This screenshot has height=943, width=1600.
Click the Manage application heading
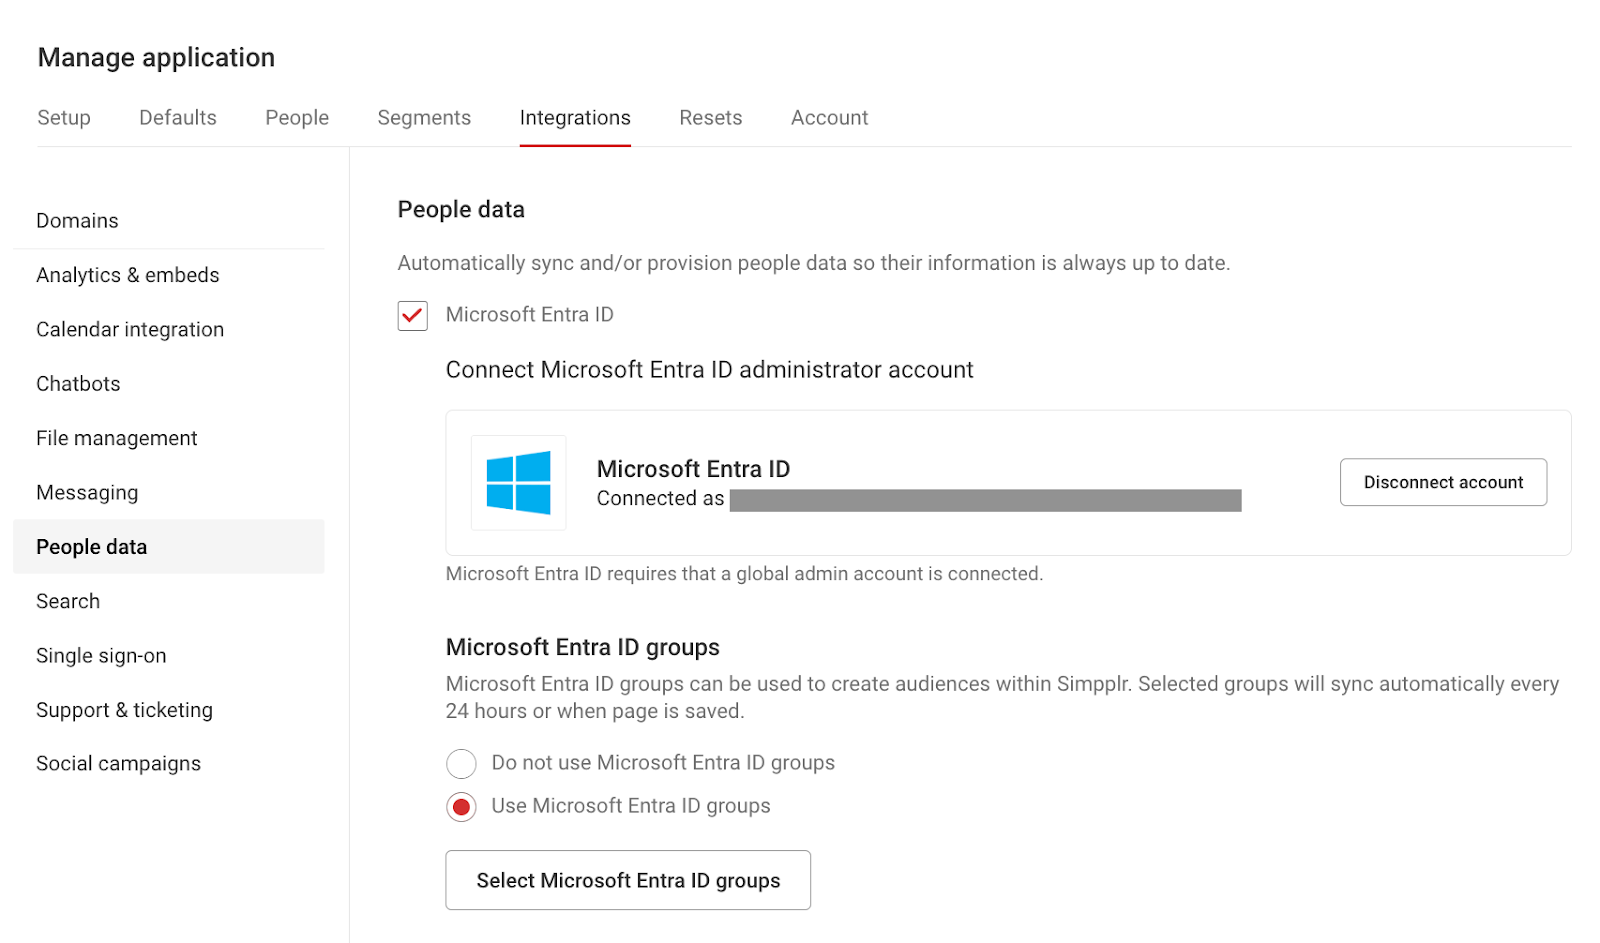(156, 58)
